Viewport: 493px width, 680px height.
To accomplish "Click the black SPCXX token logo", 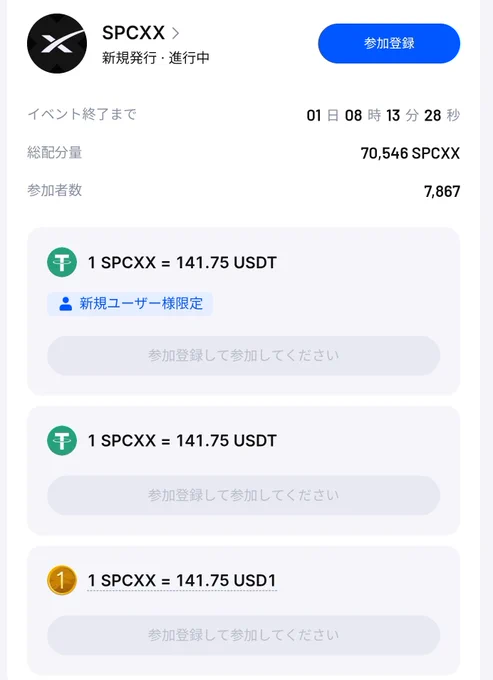I will point(57,43).
